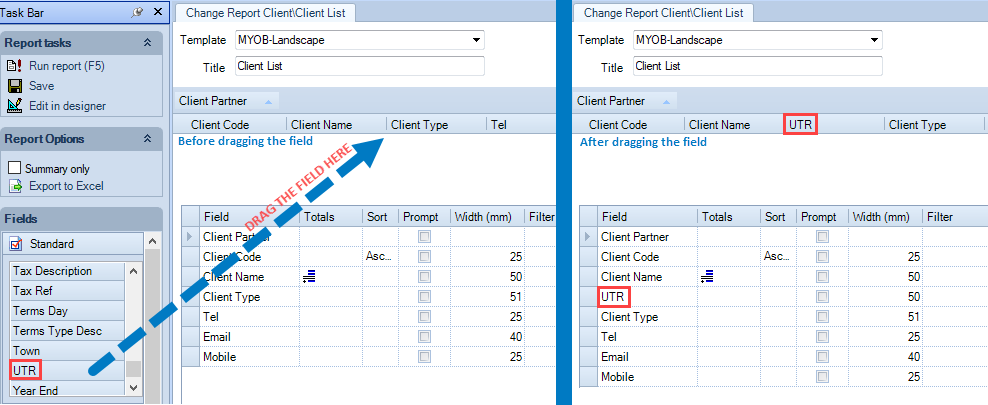Open the Template dropdown in the left report
The image size is (988, 405).
476,40
